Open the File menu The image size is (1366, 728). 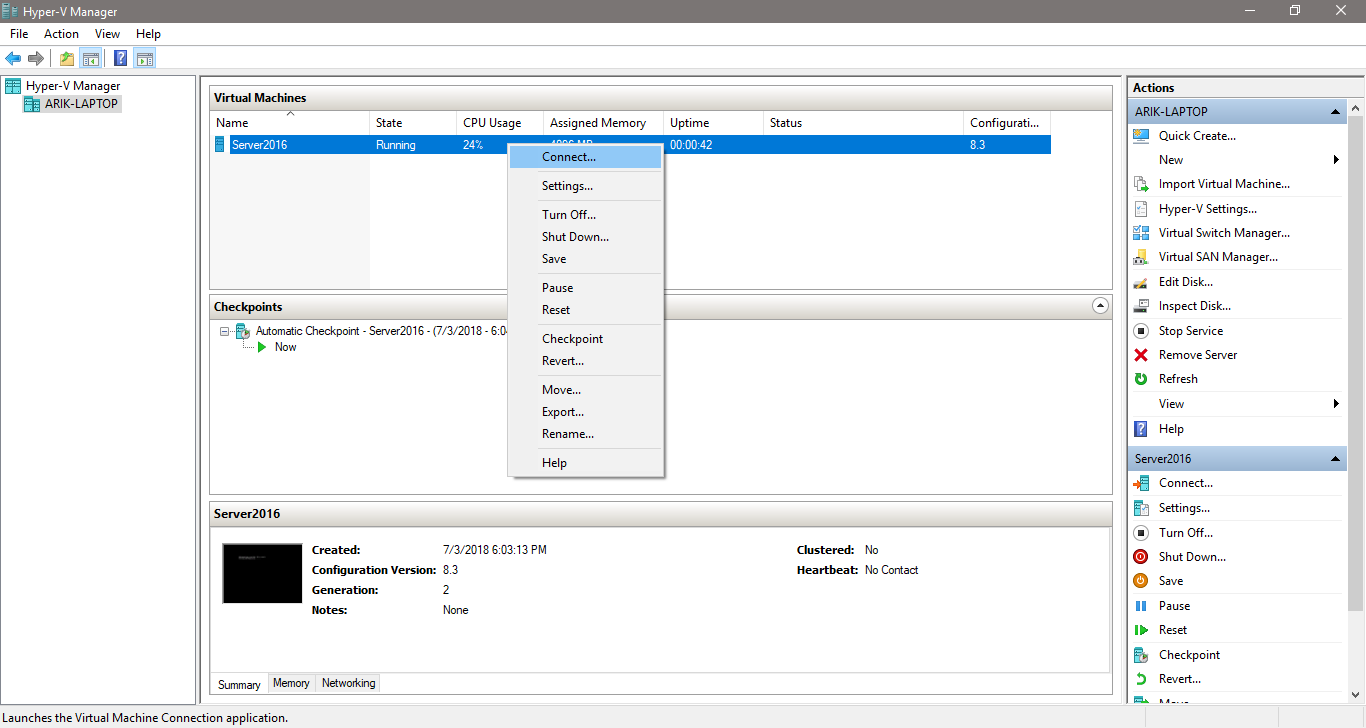point(19,34)
